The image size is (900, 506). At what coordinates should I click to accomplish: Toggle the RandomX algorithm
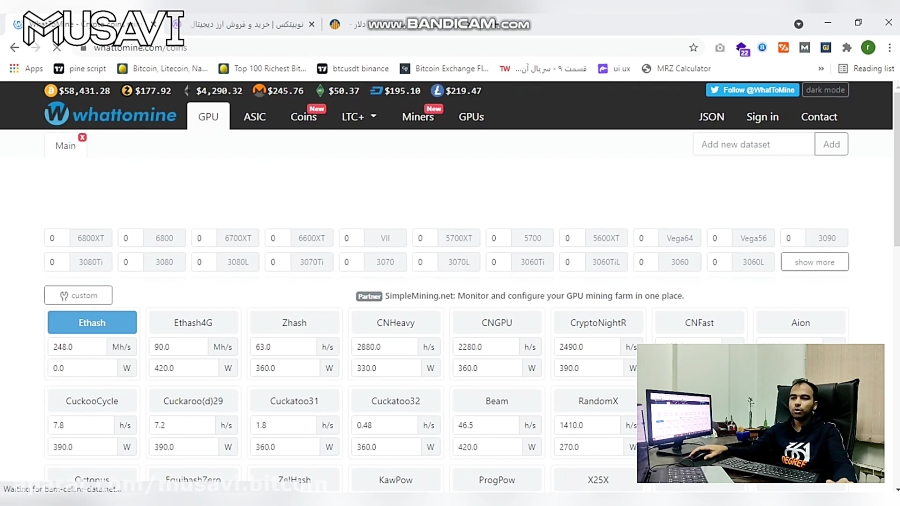click(x=595, y=400)
